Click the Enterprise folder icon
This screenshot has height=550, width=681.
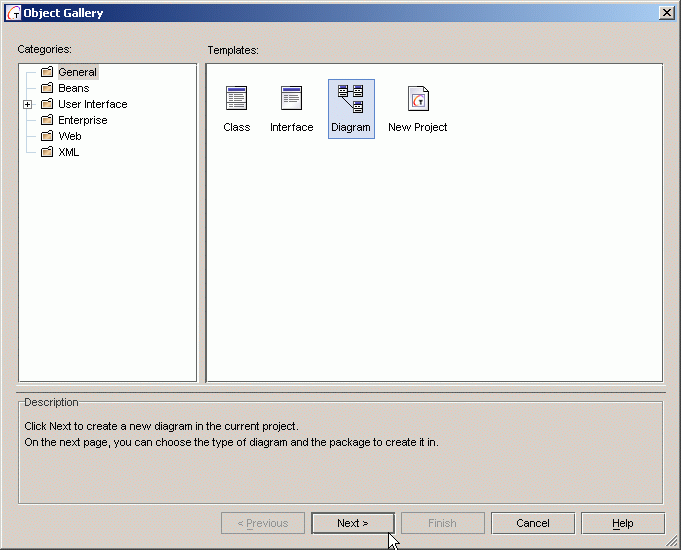[47, 120]
